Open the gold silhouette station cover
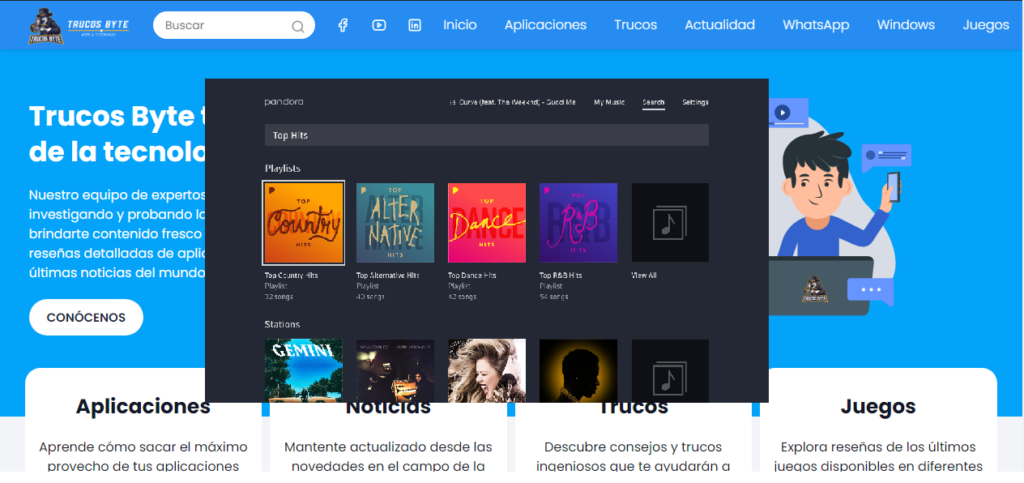Screen dimensions: 1024x483 point(578,370)
